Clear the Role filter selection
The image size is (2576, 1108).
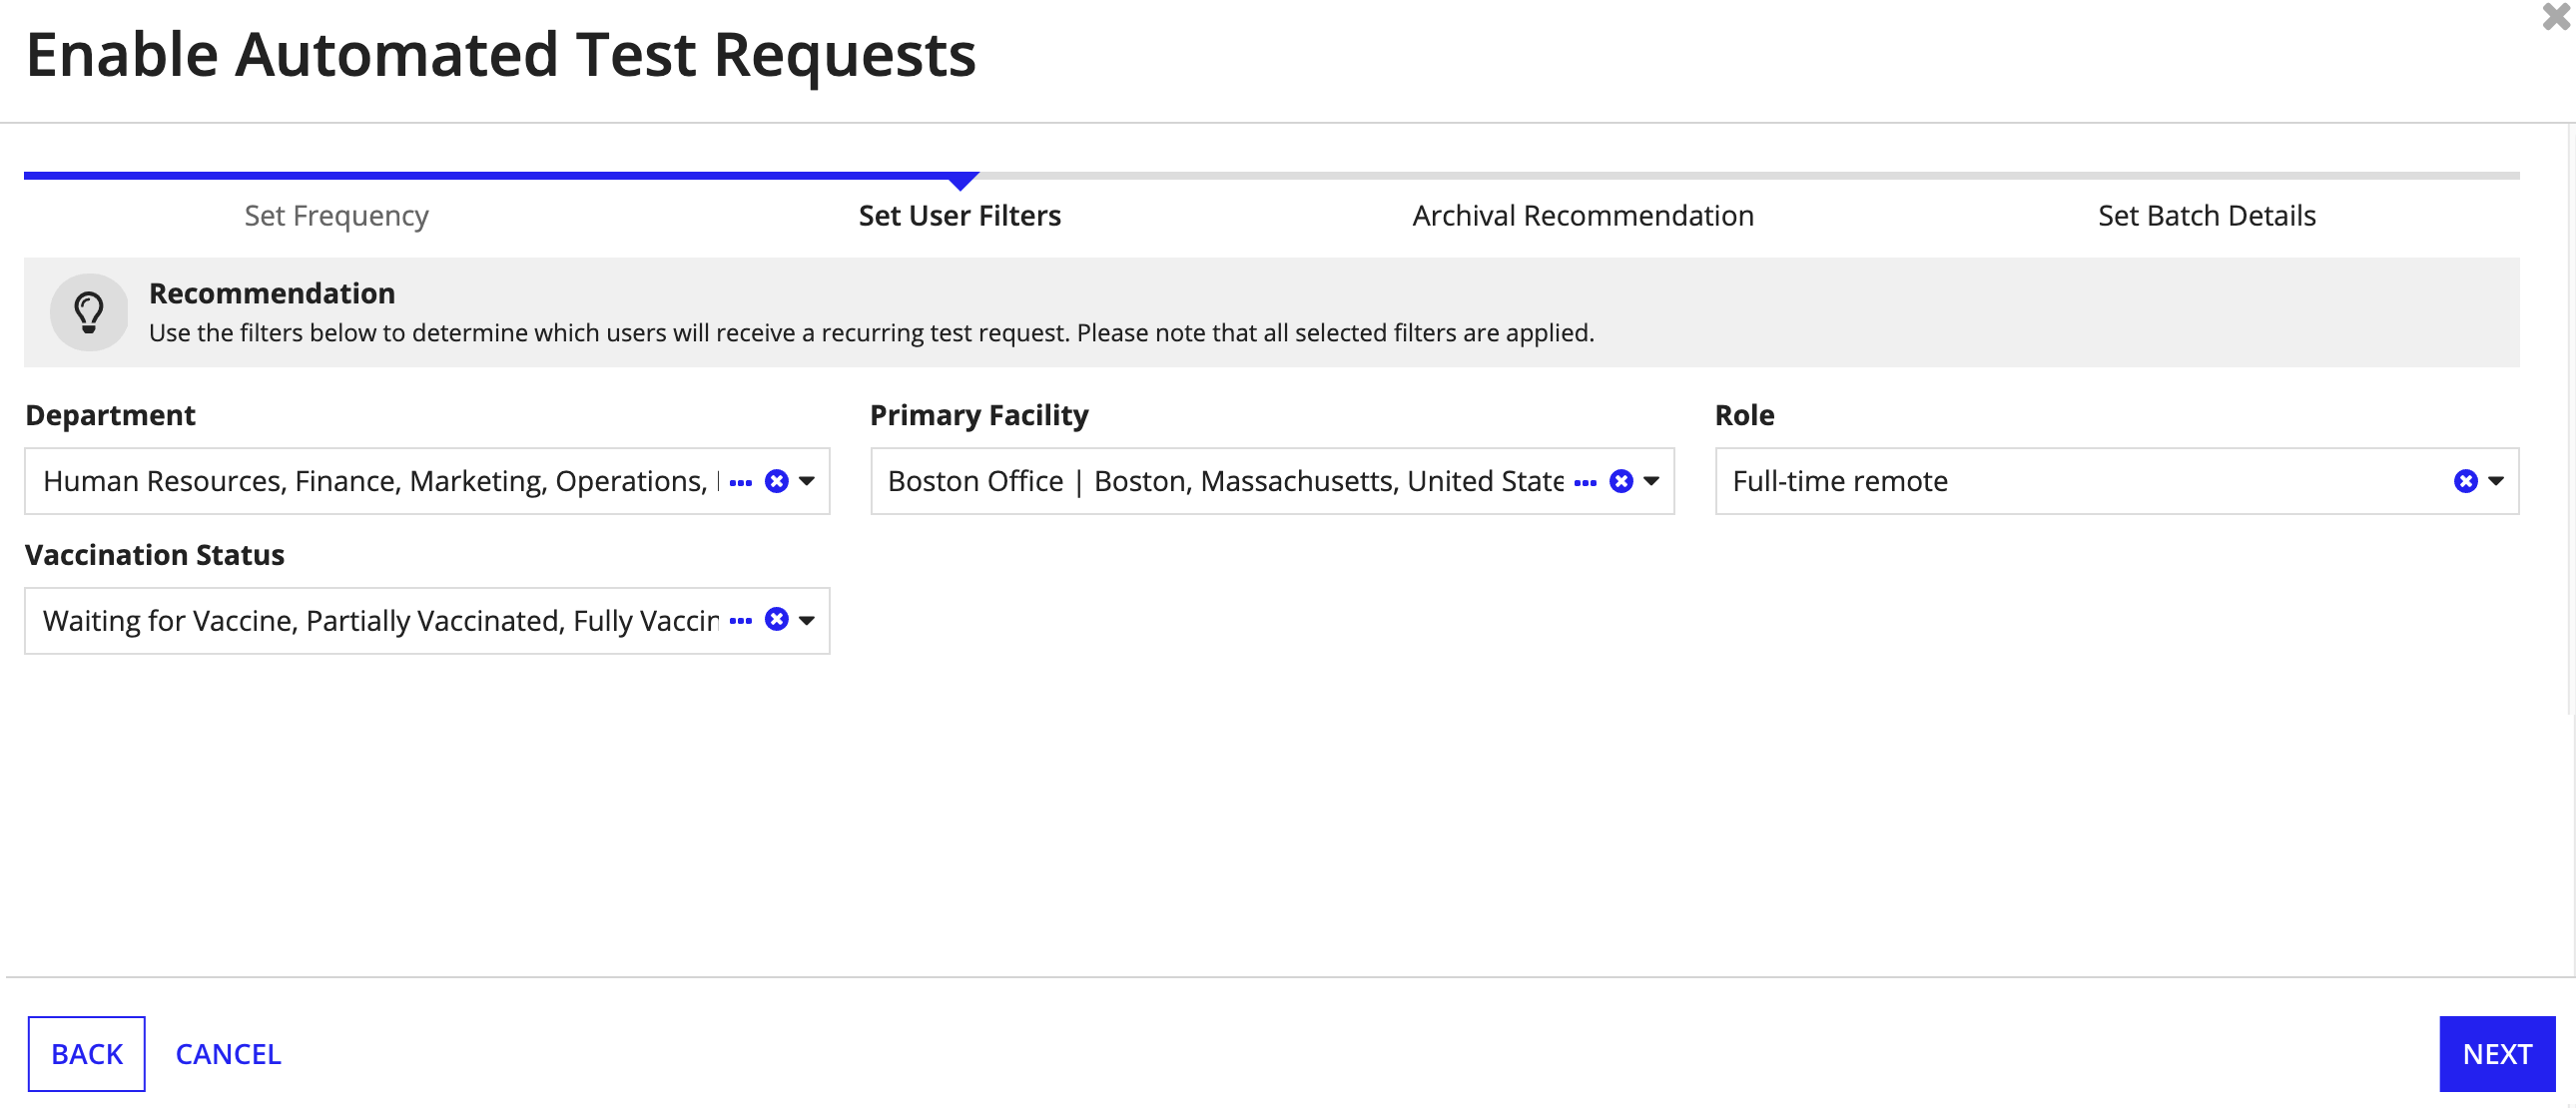[x=2465, y=481]
